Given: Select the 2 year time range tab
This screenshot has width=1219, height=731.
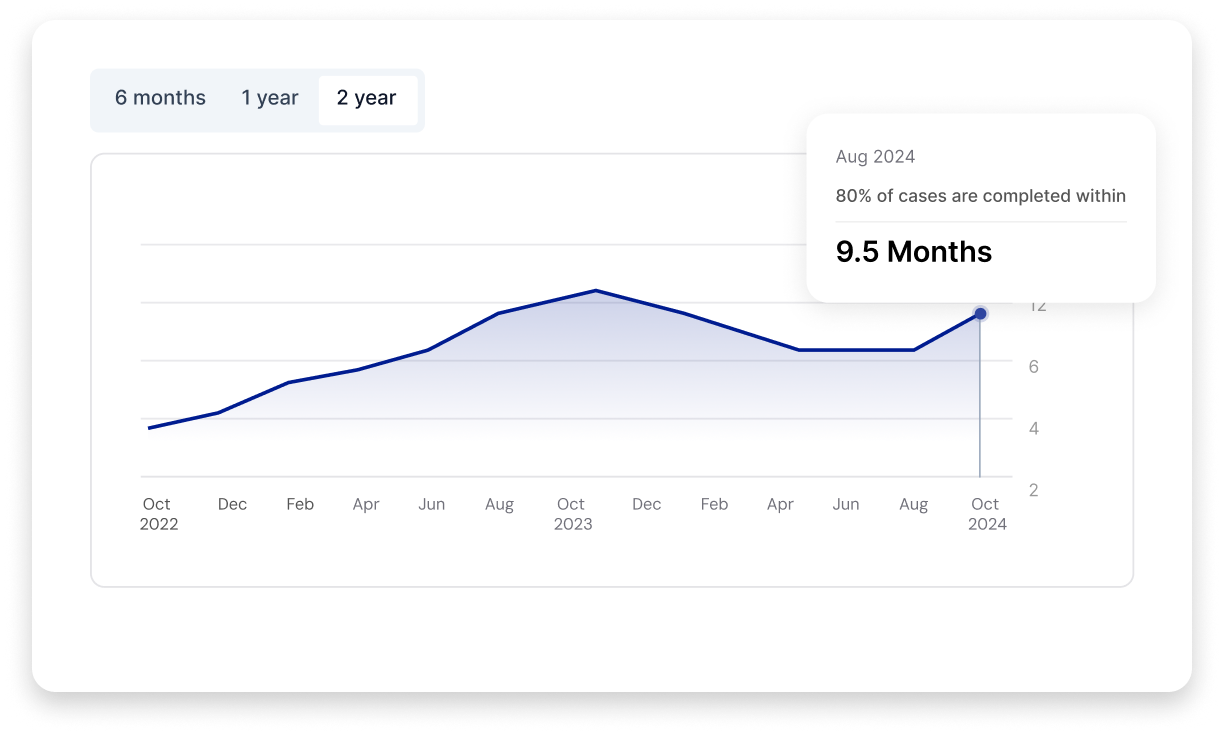Looking at the screenshot, I should pos(367,99).
